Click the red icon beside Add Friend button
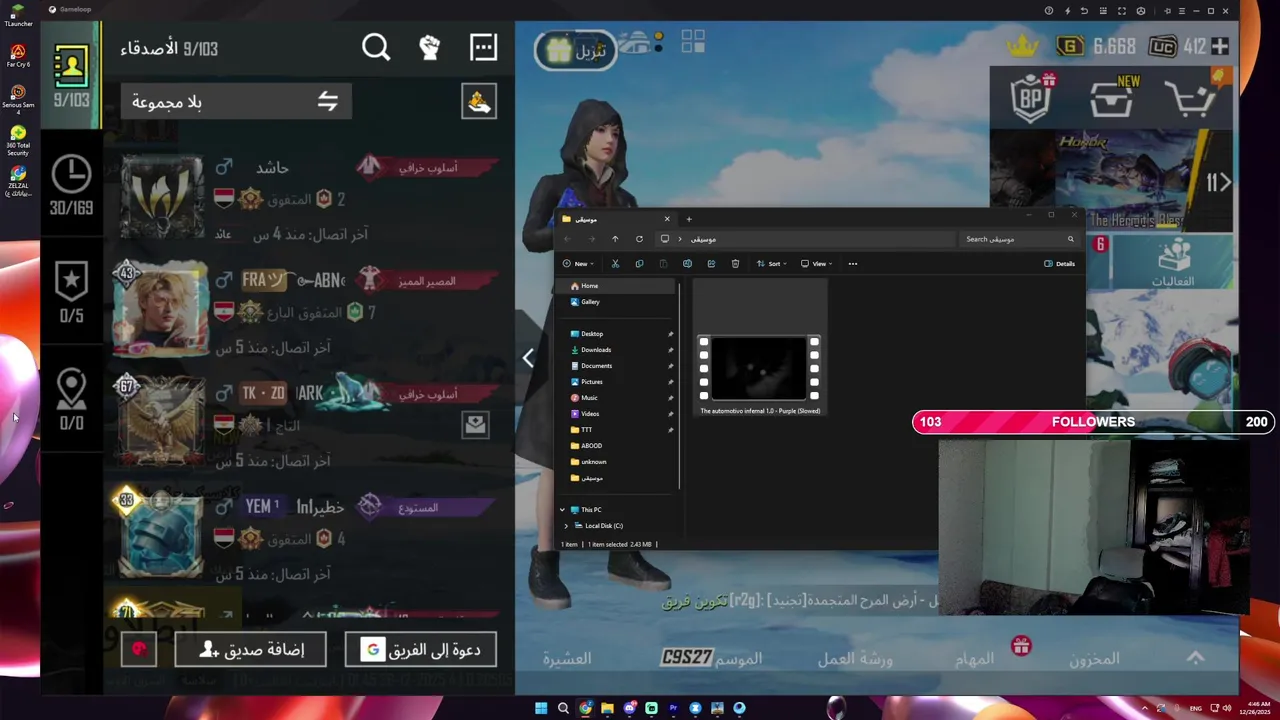This screenshot has height=720, width=1280. (x=139, y=649)
